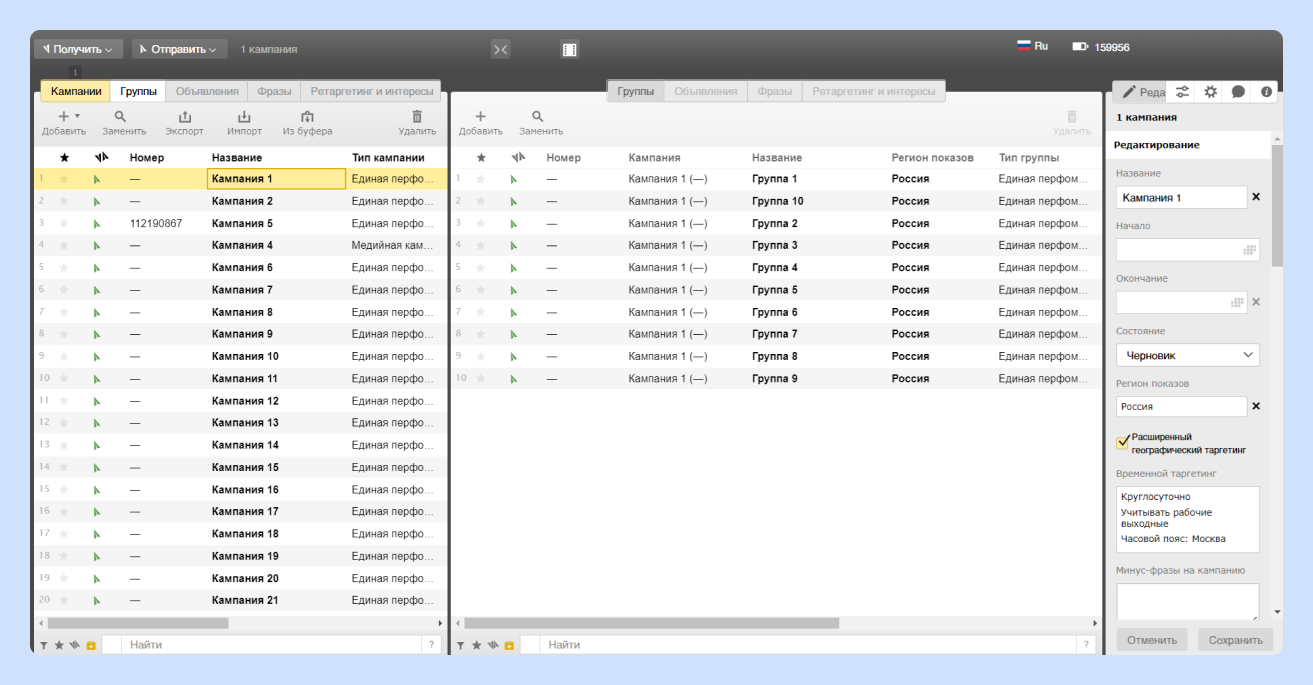Click Заменить search icon in groups pane

pyautogui.click(x=538, y=117)
